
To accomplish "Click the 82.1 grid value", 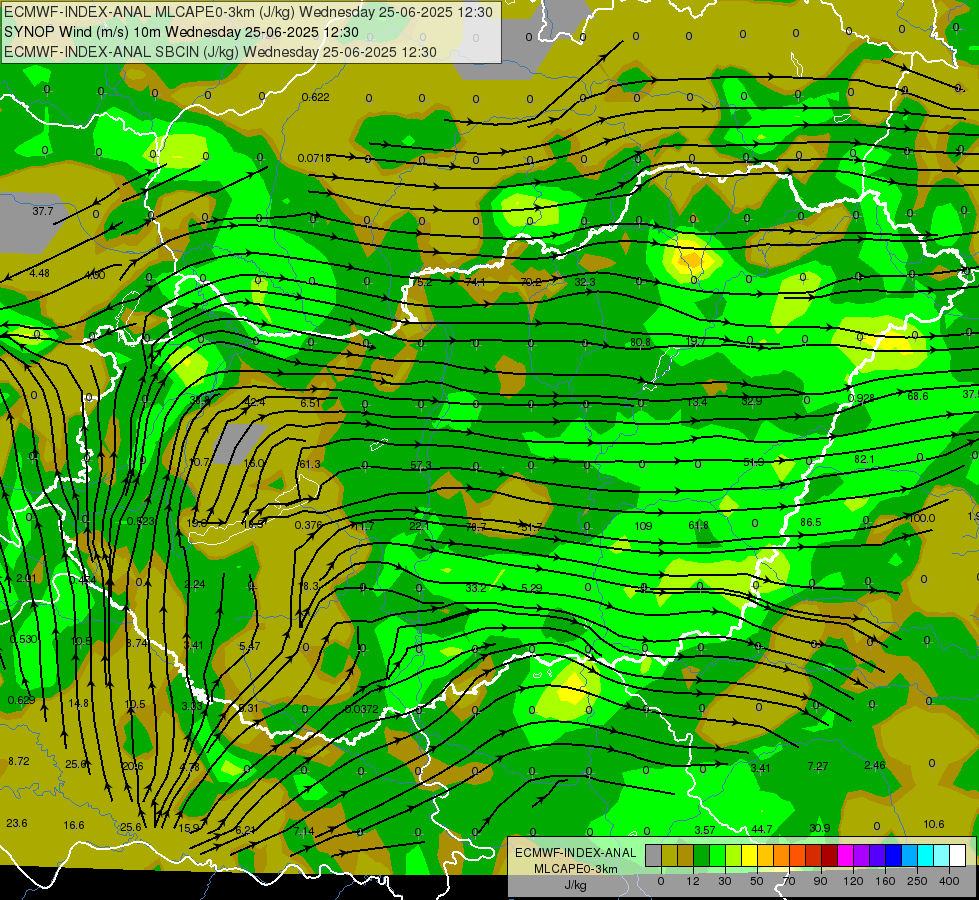I will (x=864, y=459).
